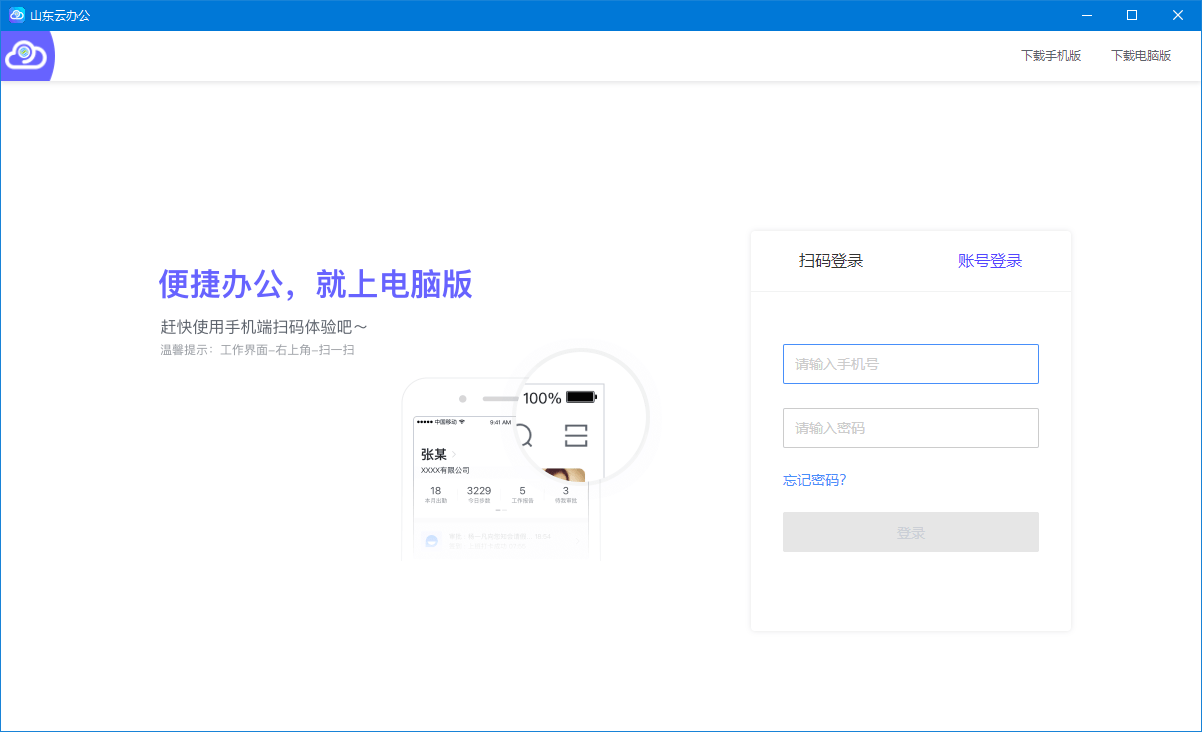Click the battery icon showing 100%

coord(580,397)
